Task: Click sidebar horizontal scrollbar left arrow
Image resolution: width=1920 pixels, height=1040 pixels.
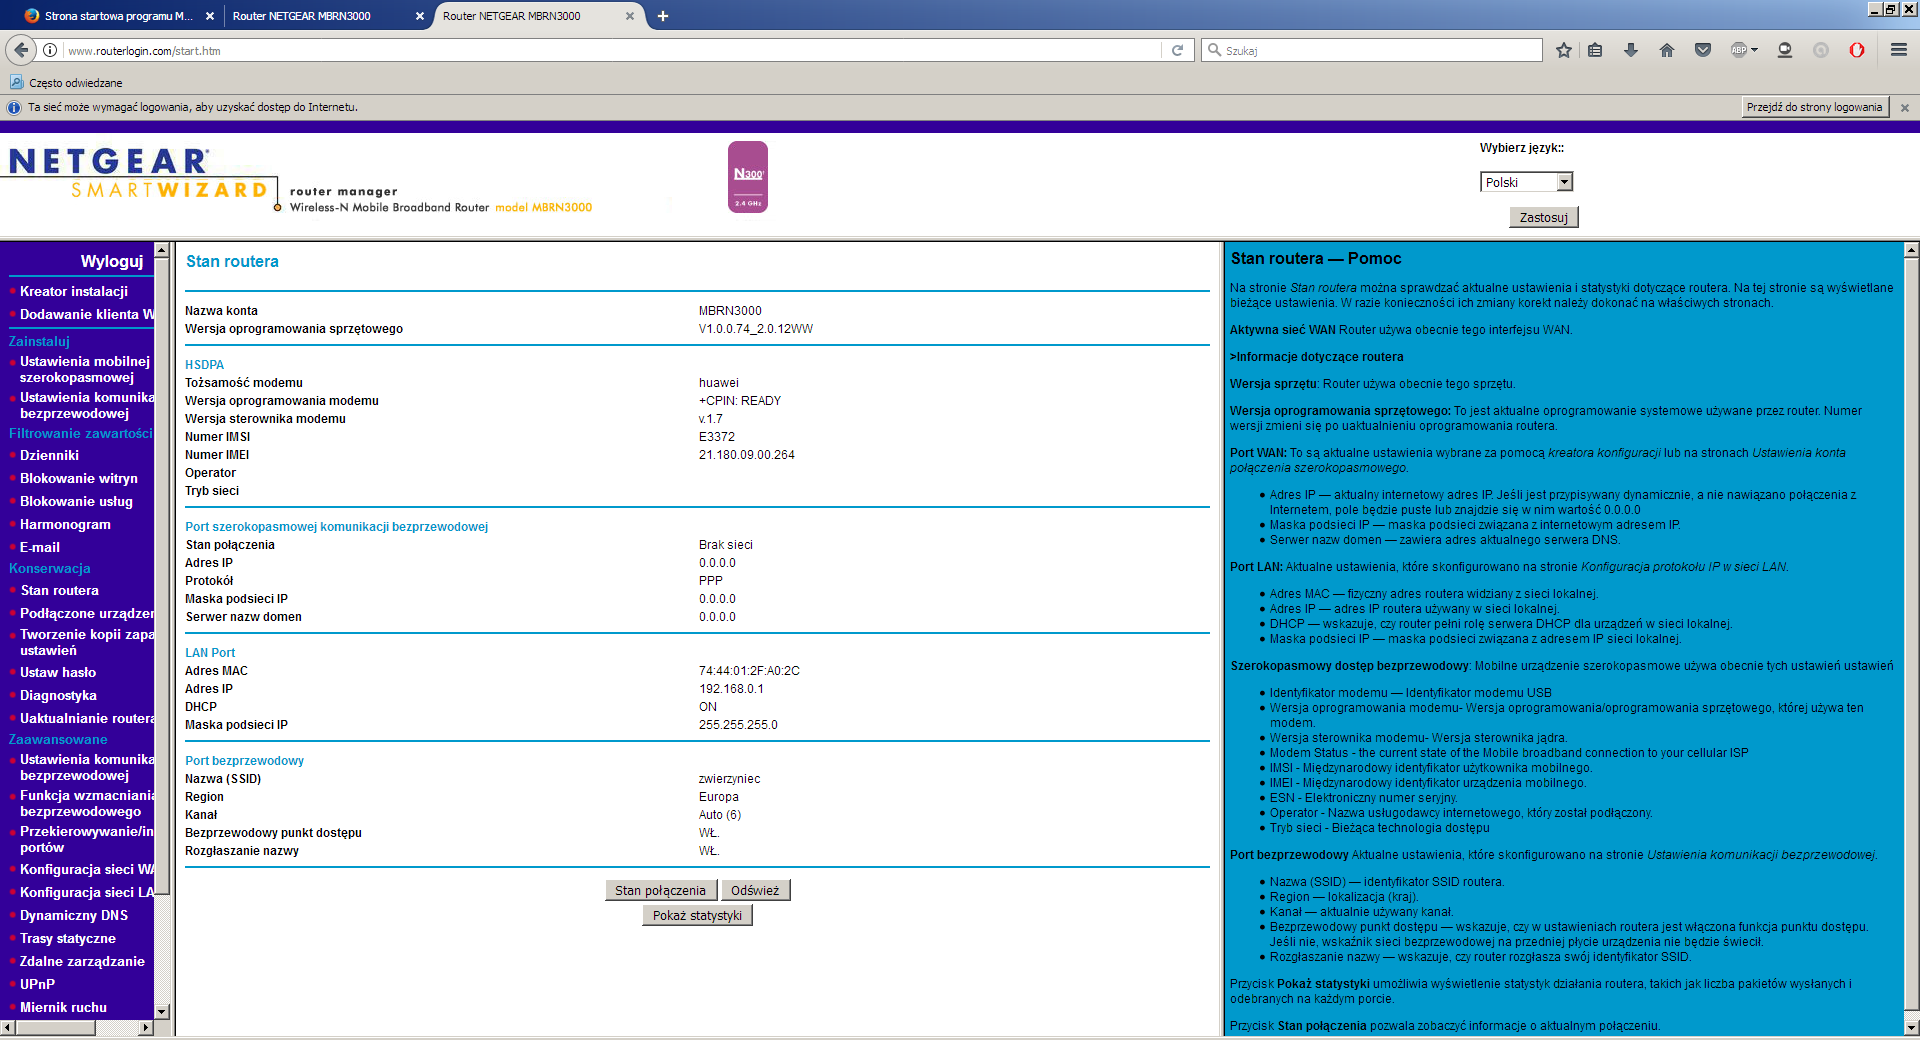Action: point(8,1027)
